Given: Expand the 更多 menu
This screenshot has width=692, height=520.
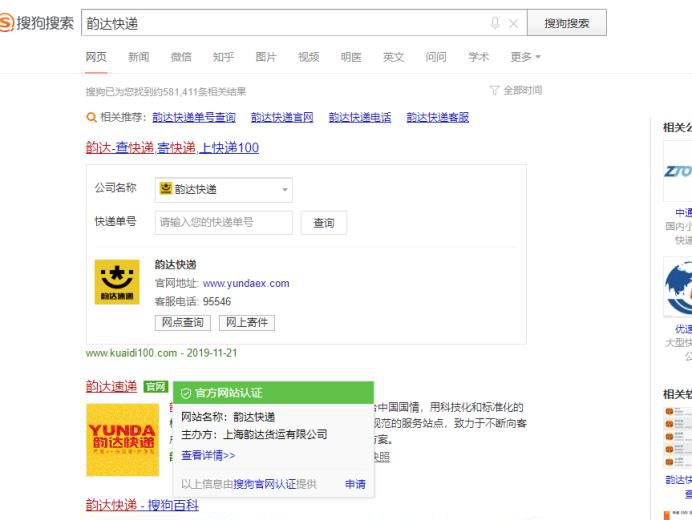Looking at the screenshot, I should pos(525,57).
